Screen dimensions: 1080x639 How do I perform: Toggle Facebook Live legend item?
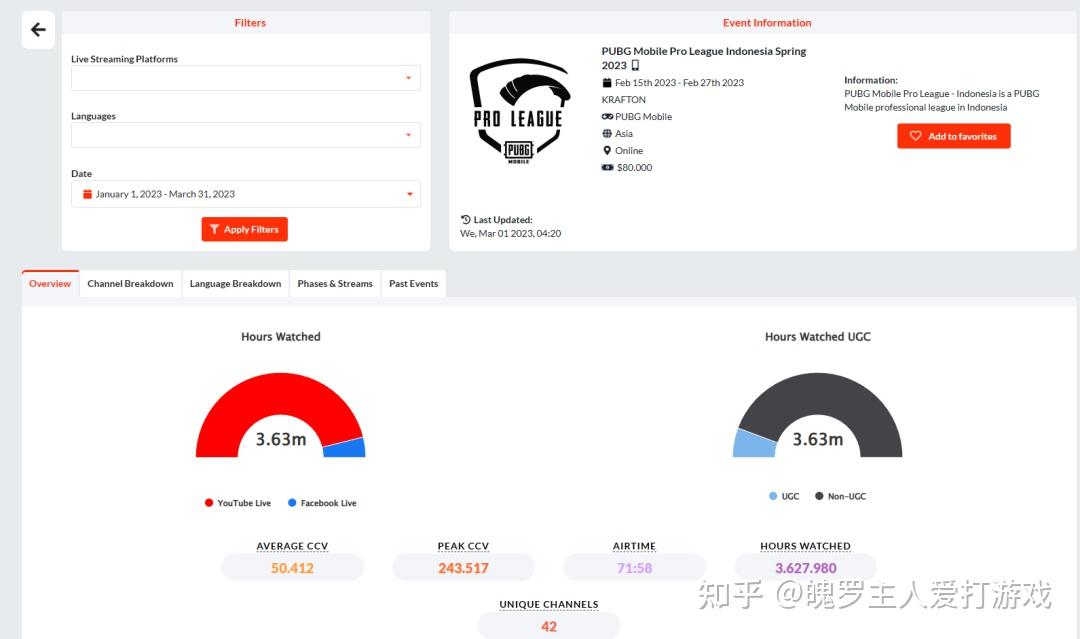322,503
